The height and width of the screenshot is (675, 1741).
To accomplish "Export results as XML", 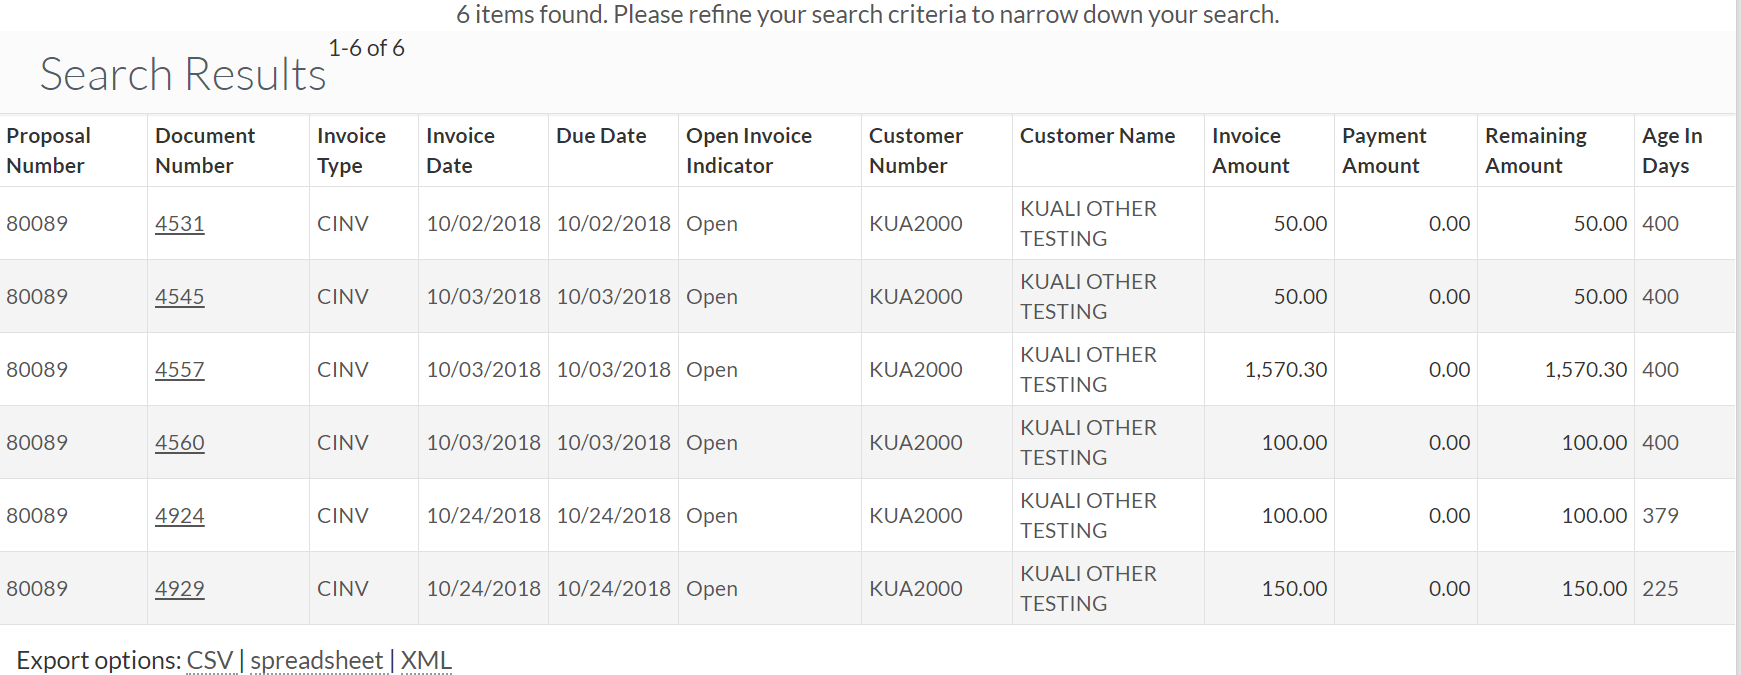I will (426, 661).
